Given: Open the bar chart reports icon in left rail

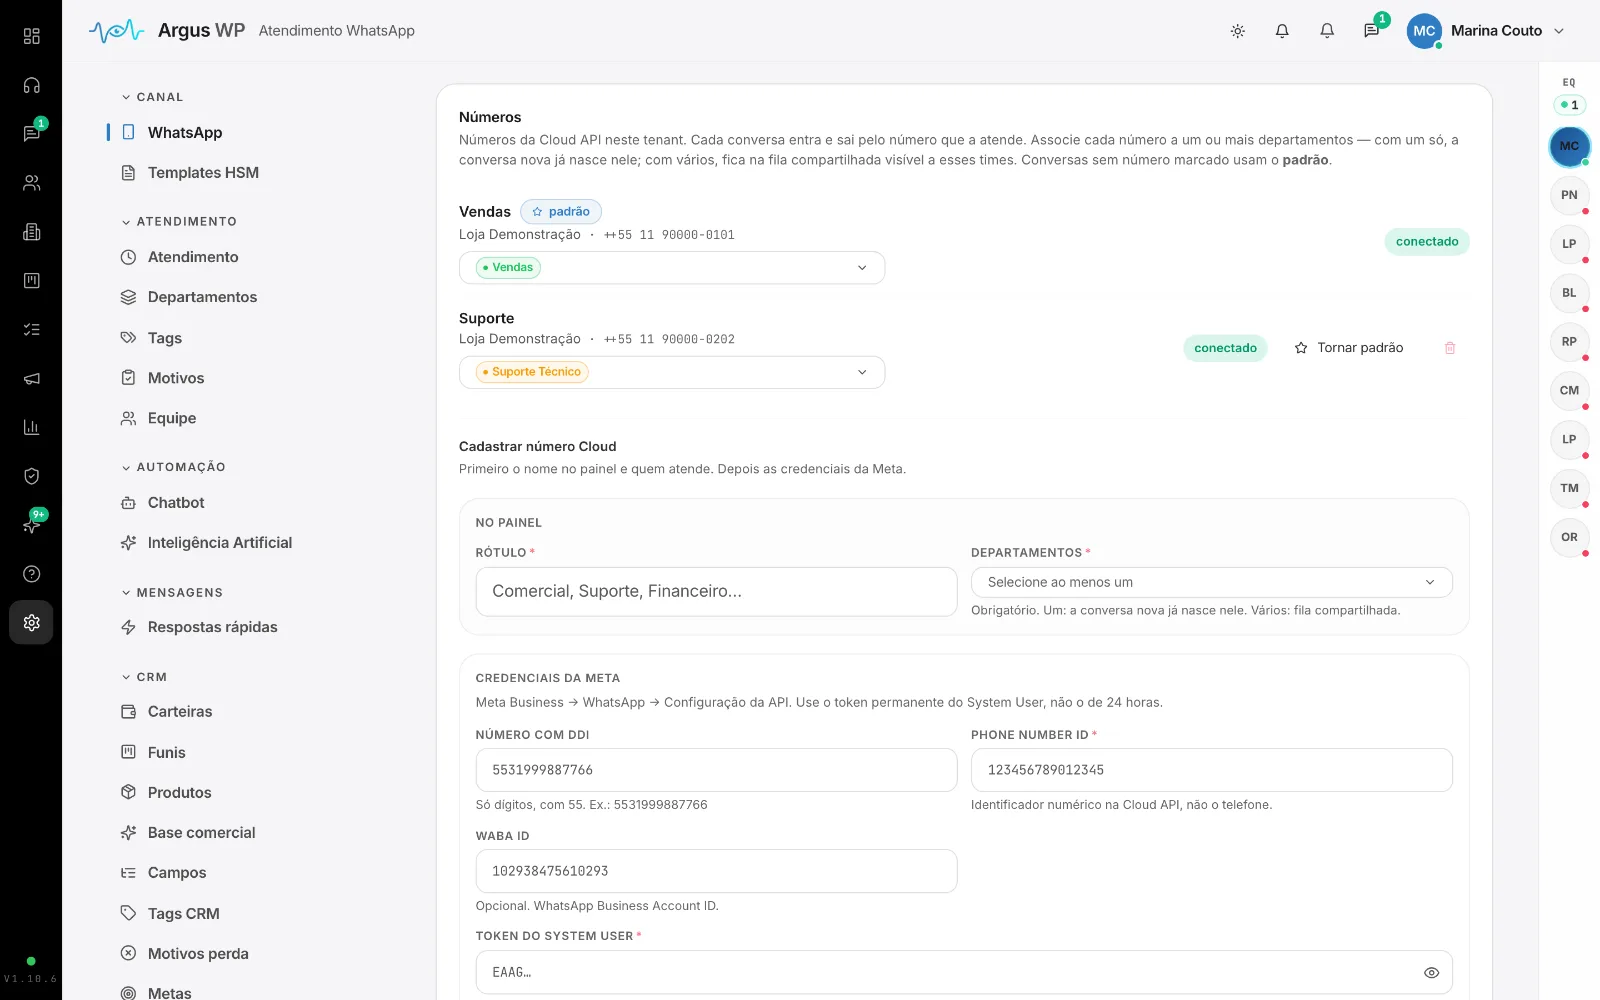Looking at the screenshot, I should pos(31,427).
